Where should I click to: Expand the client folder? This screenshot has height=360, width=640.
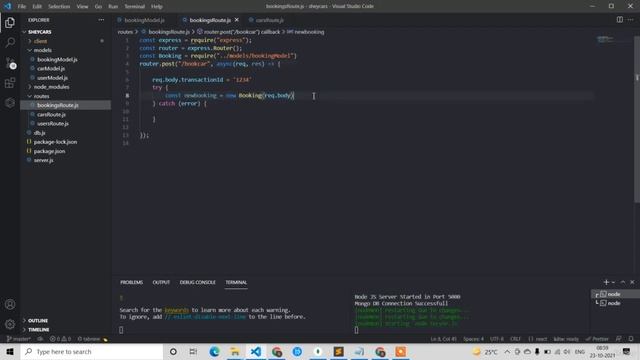point(40,41)
